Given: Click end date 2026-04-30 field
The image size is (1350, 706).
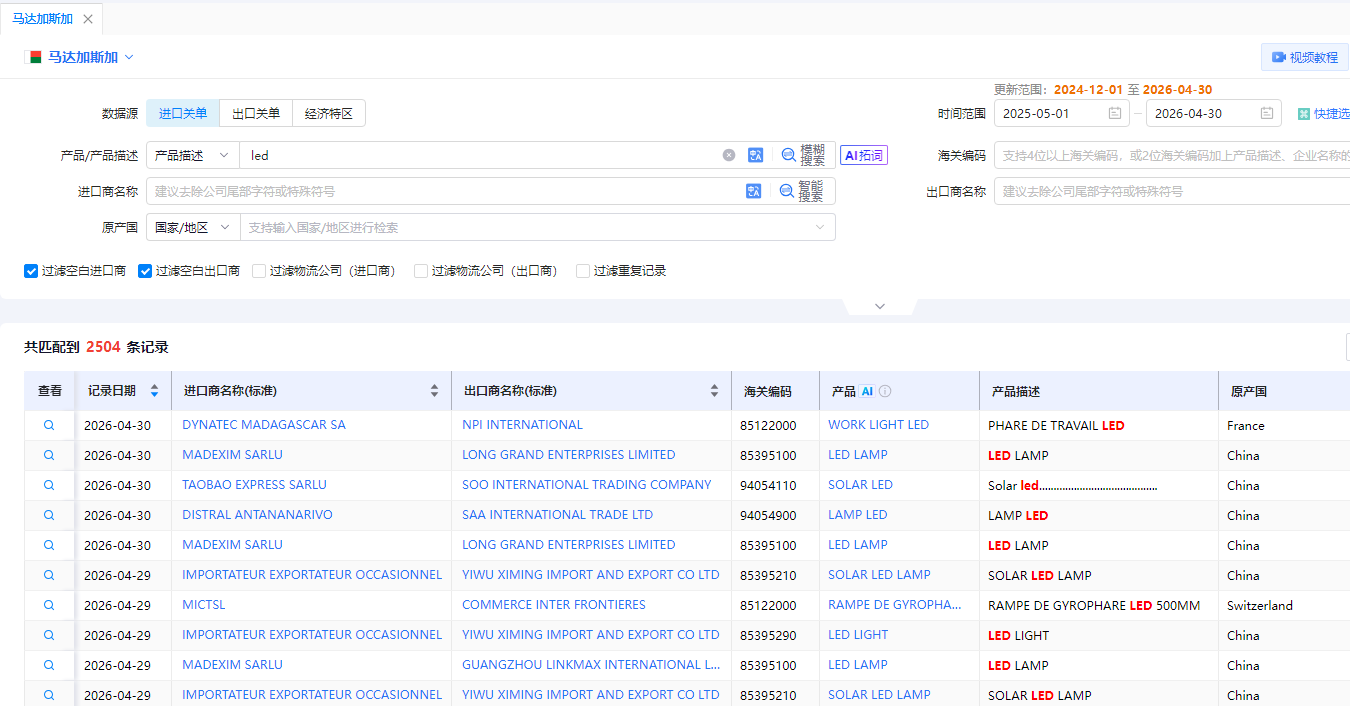Looking at the screenshot, I should pyautogui.click(x=1214, y=113).
